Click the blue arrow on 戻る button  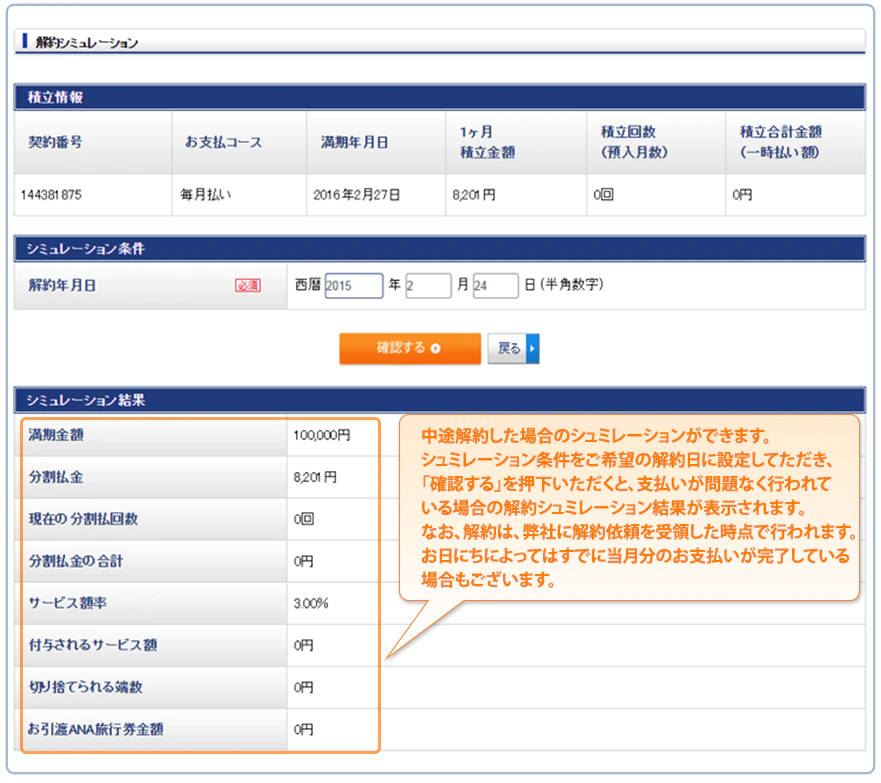coord(533,348)
